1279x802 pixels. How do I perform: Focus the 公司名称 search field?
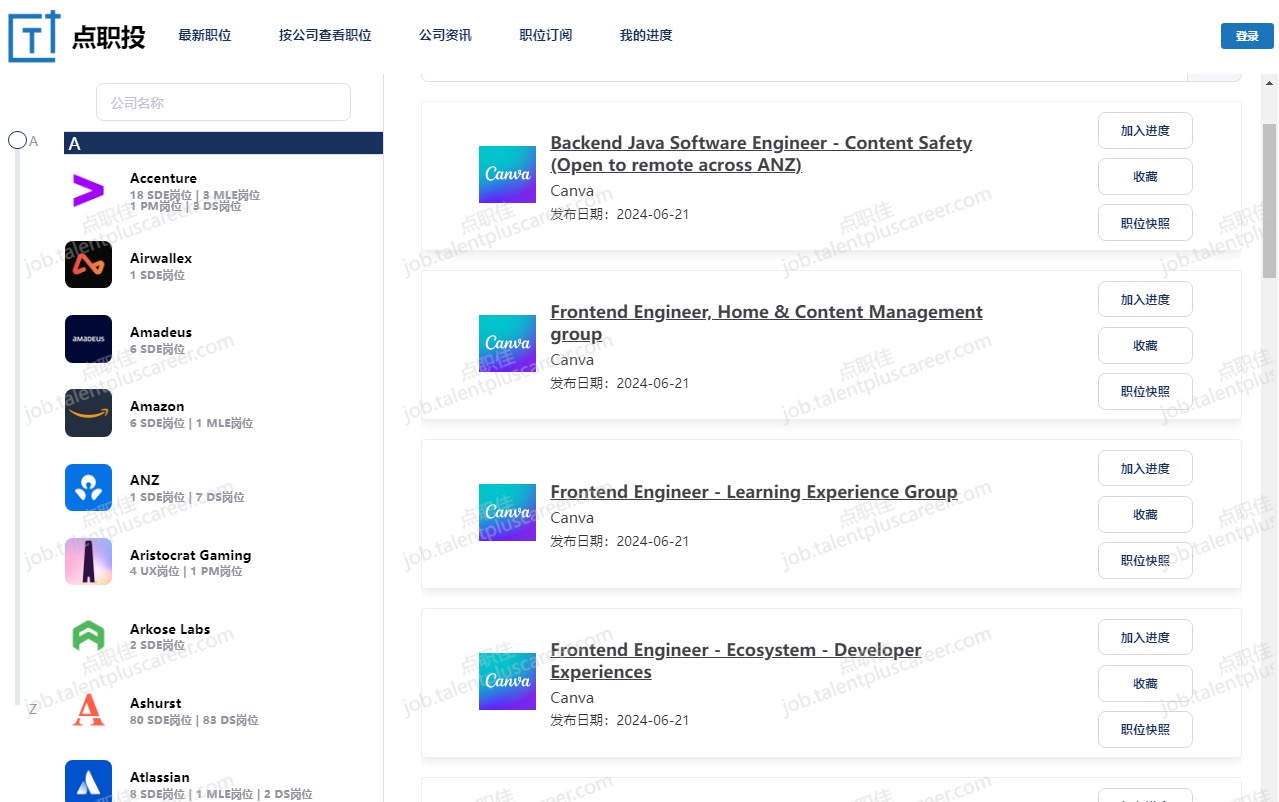223,102
